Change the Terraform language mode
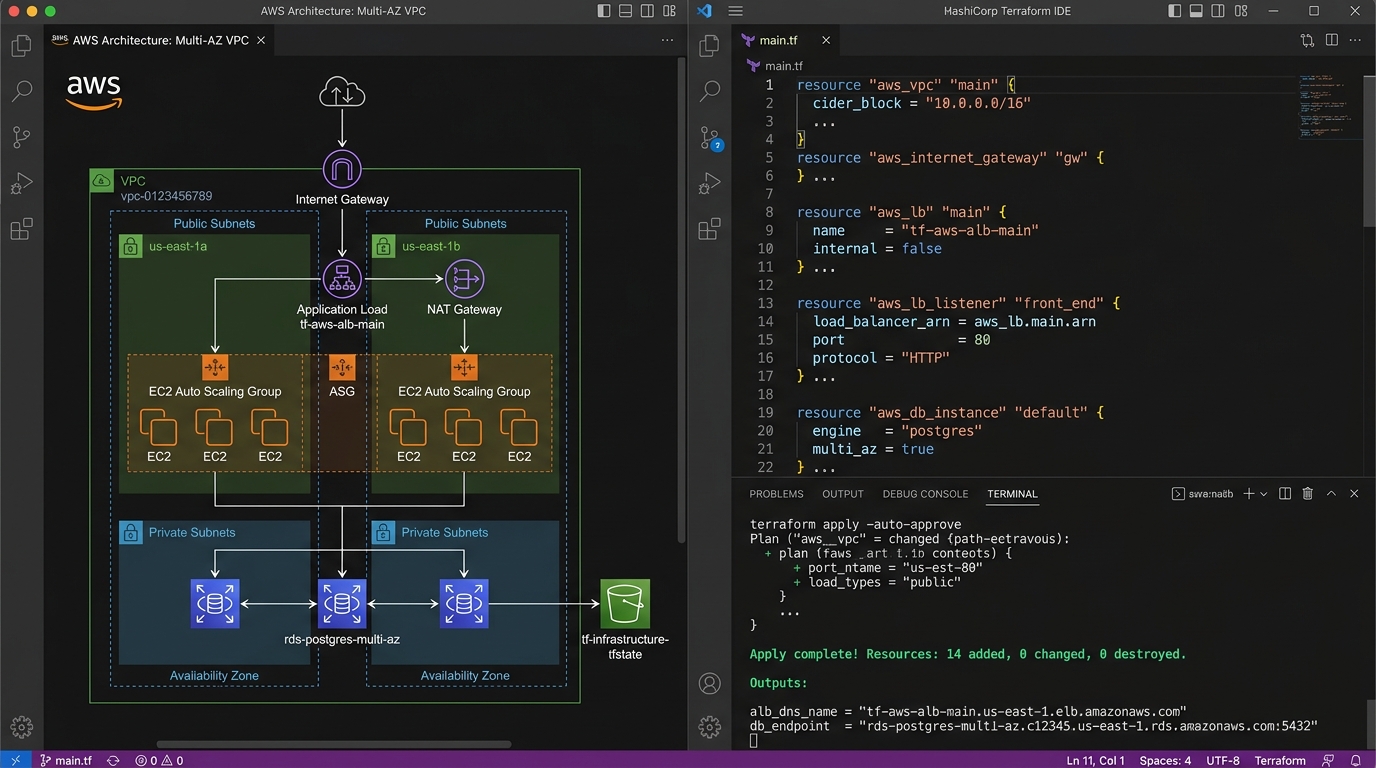Screen dimensions: 1376x768 pos(1280,760)
